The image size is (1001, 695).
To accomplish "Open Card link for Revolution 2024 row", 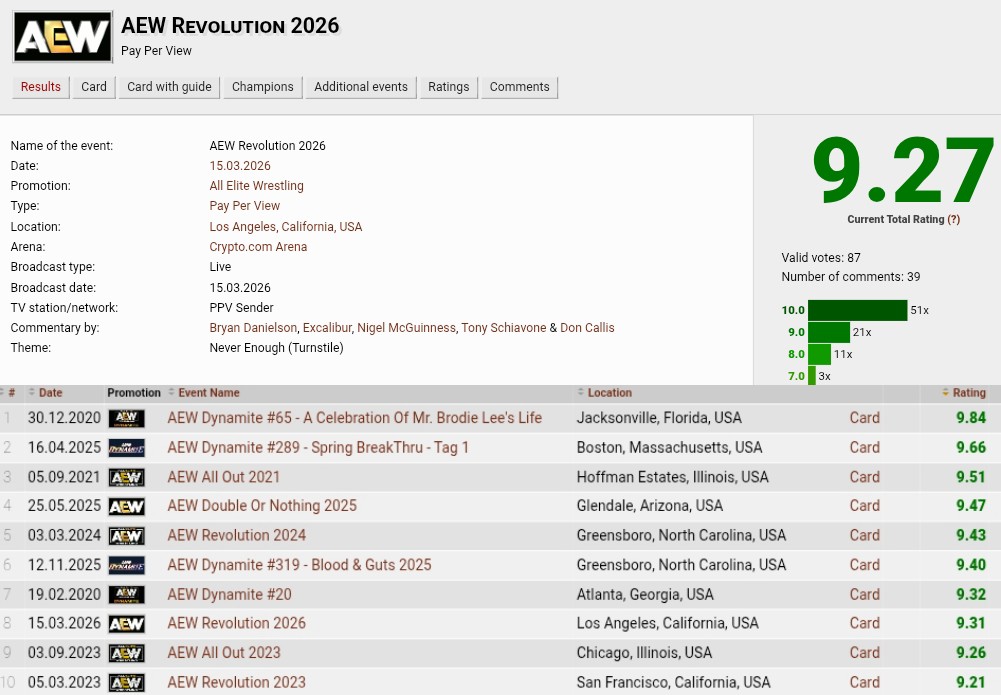I will [864, 535].
